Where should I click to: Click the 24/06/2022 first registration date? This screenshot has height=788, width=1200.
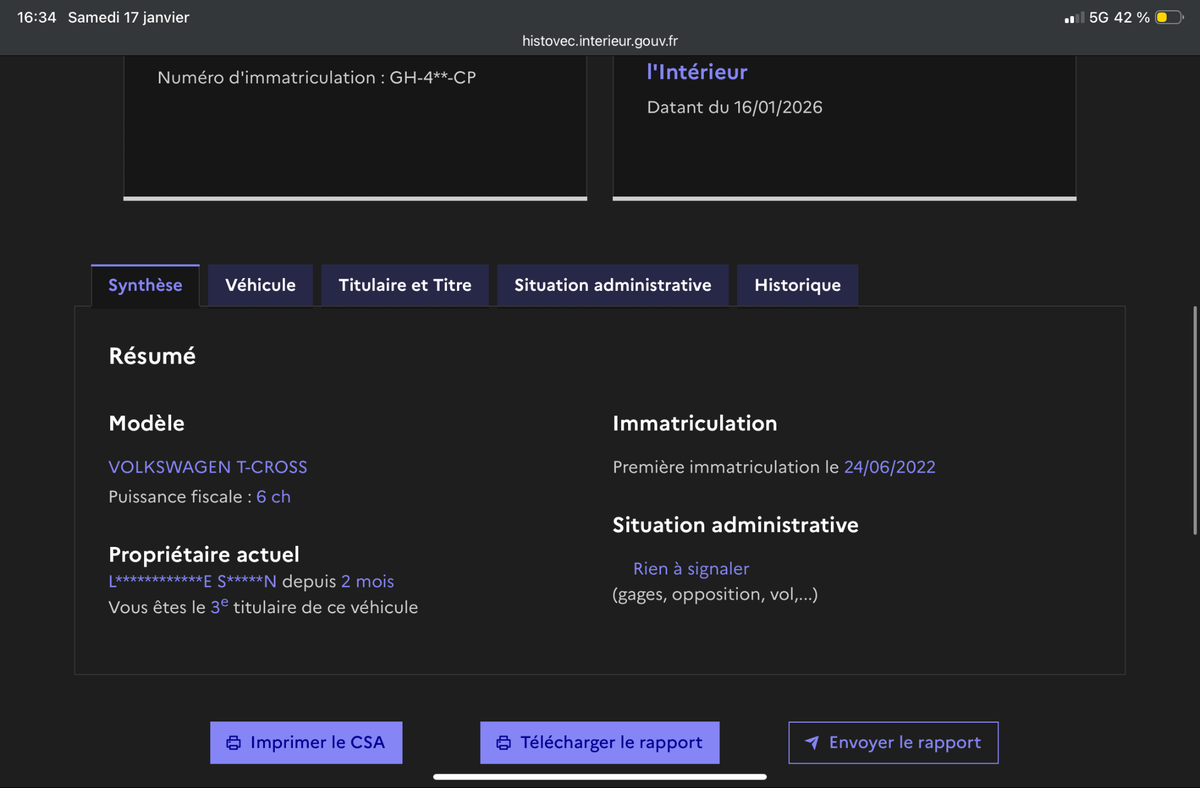coord(890,467)
